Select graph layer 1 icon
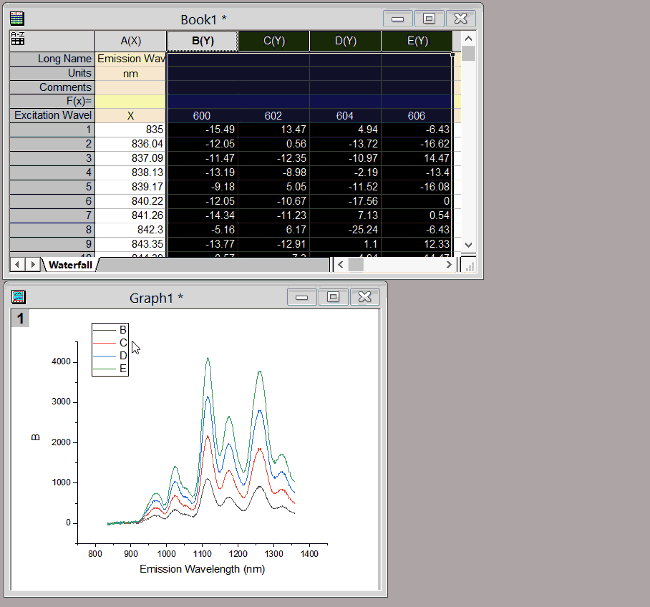 tap(21, 318)
